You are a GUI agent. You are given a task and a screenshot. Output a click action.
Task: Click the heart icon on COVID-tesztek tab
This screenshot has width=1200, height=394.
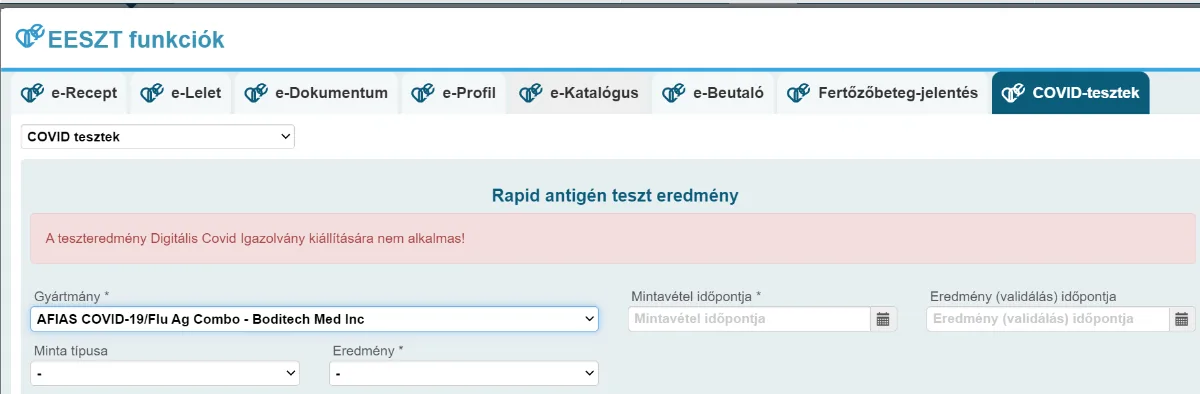click(1014, 93)
